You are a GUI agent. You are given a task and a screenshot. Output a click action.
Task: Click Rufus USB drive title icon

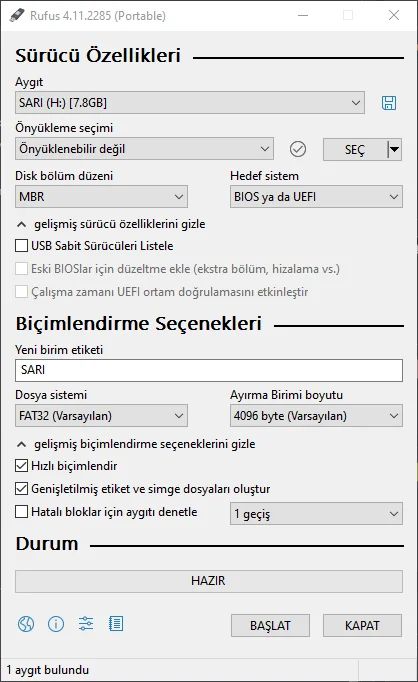[17, 16]
